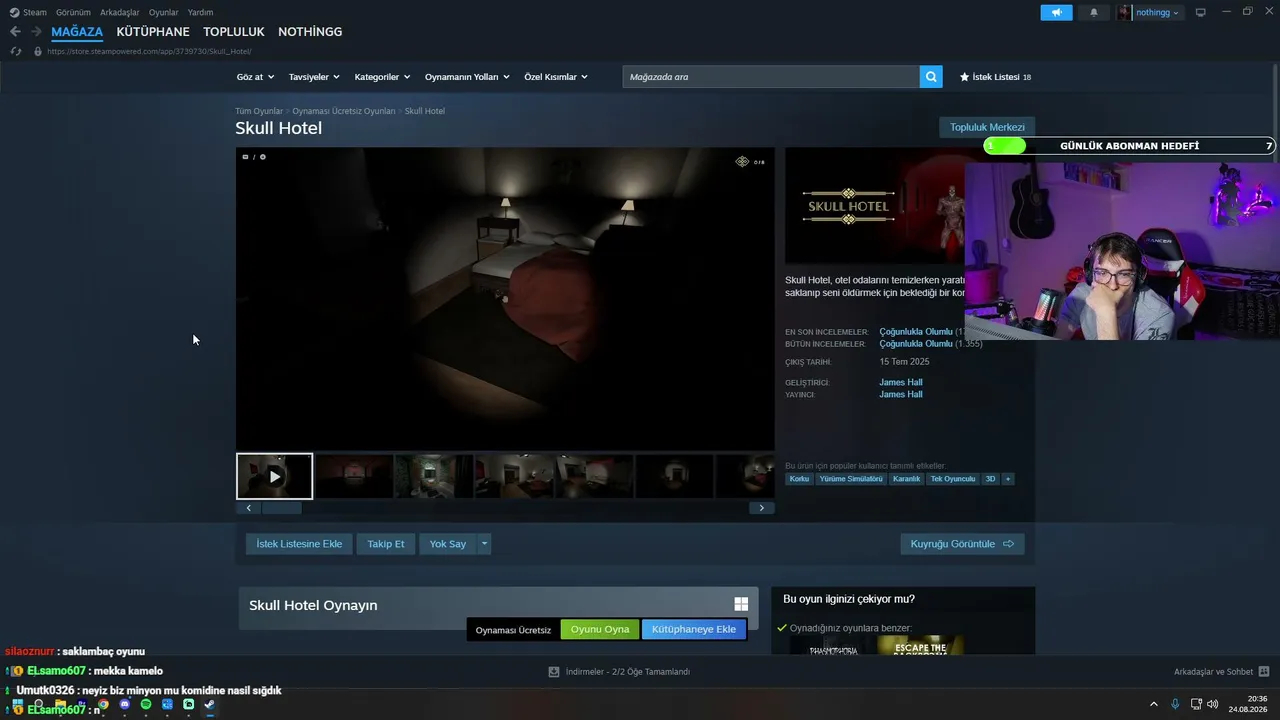The width and height of the screenshot is (1280, 720).
Task: Open Spotify from the taskbar
Action: tap(146, 705)
